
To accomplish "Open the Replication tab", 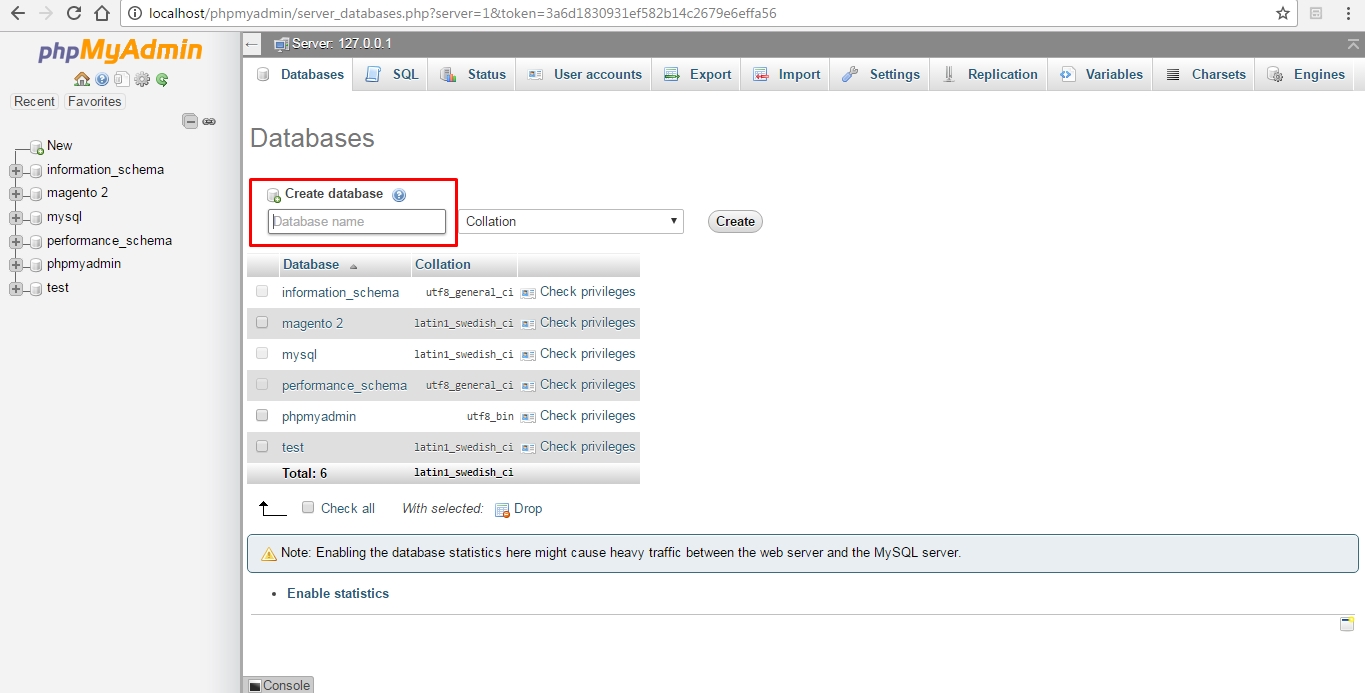I will 989,74.
